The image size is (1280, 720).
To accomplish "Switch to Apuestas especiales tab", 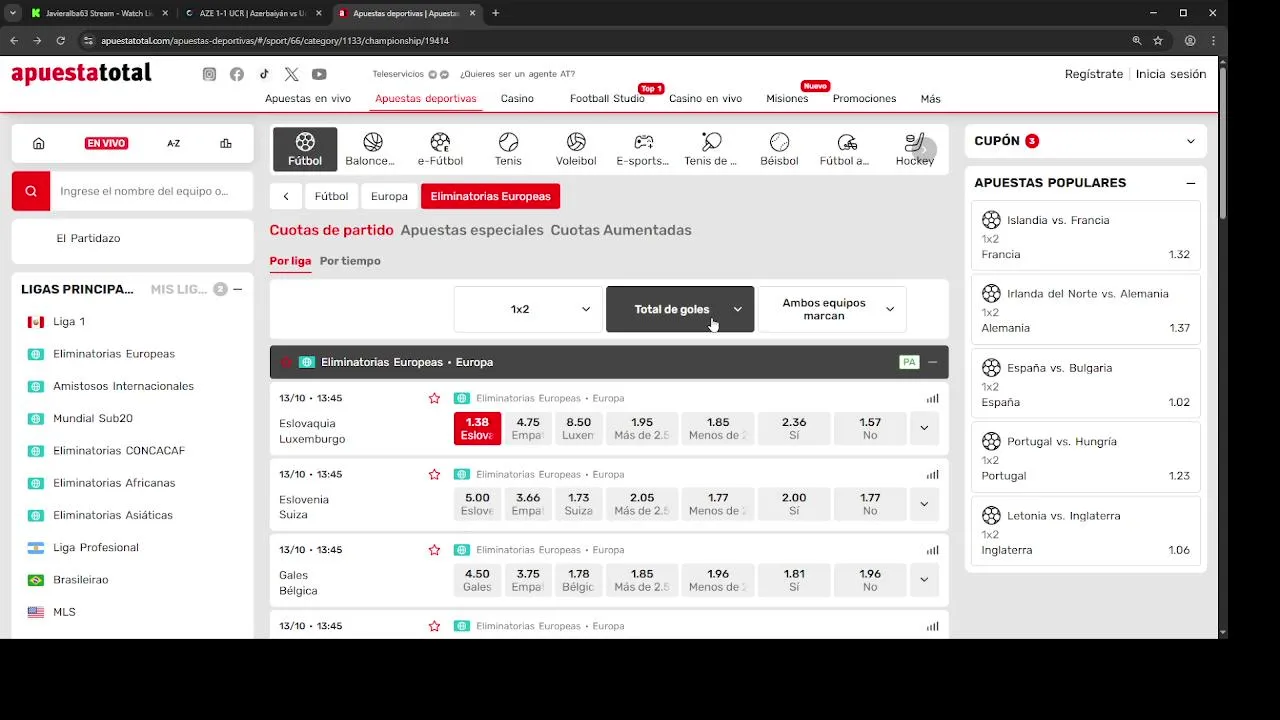I will point(472,230).
